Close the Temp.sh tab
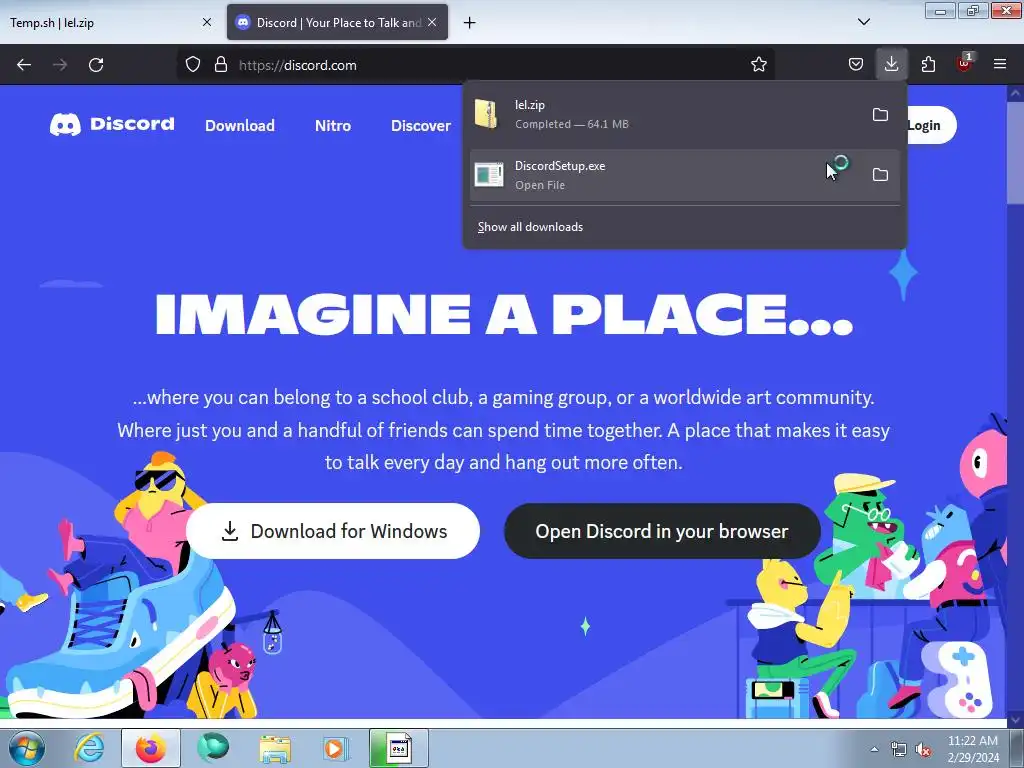Image resolution: width=1024 pixels, height=768 pixels. tap(207, 22)
